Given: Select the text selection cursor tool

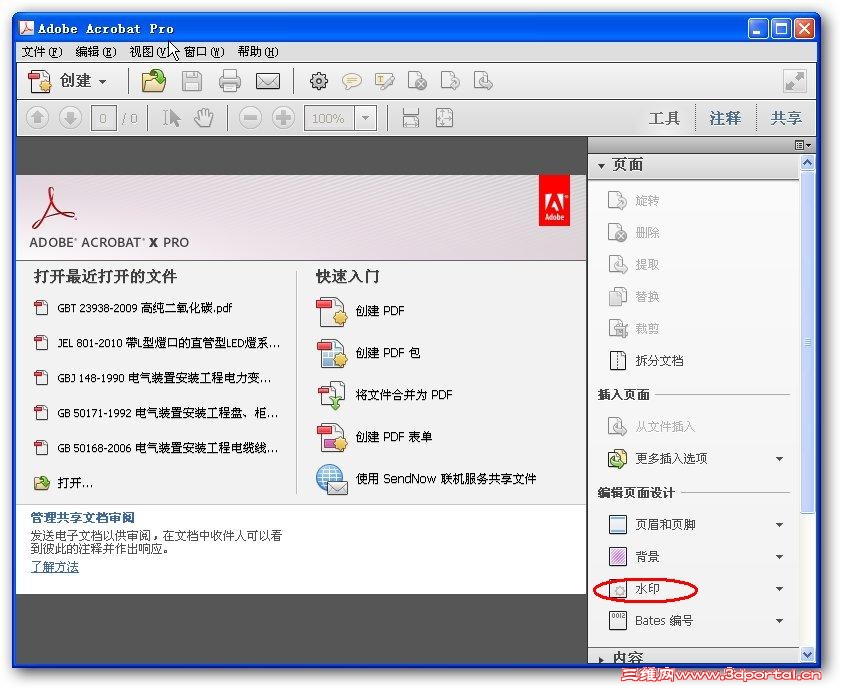Looking at the screenshot, I should click(x=171, y=117).
